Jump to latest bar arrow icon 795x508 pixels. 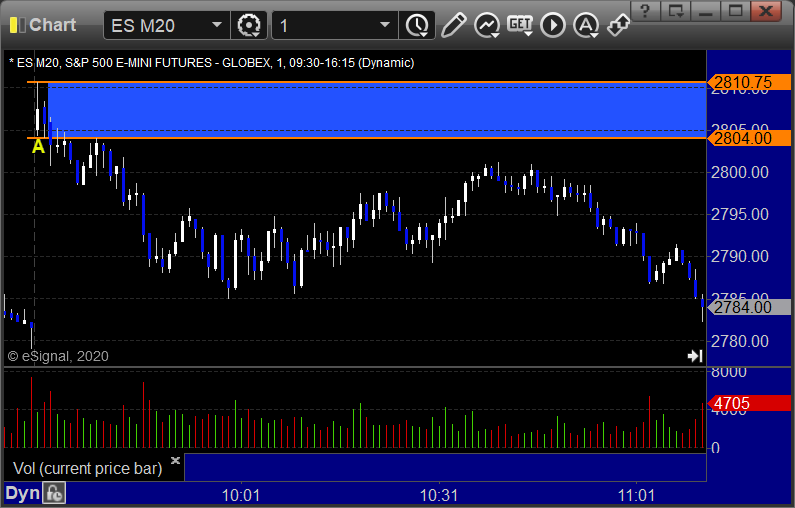(x=695, y=356)
